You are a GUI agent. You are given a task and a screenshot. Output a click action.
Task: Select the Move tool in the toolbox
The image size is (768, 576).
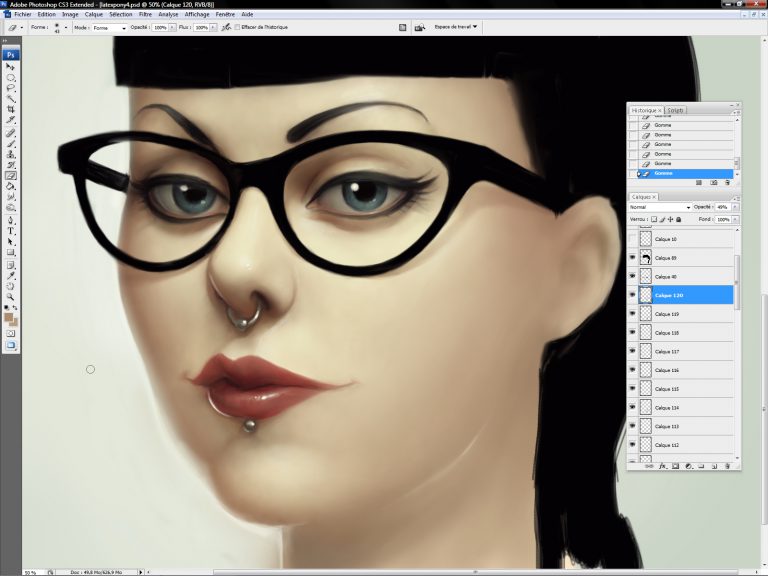[x=11, y=66]
